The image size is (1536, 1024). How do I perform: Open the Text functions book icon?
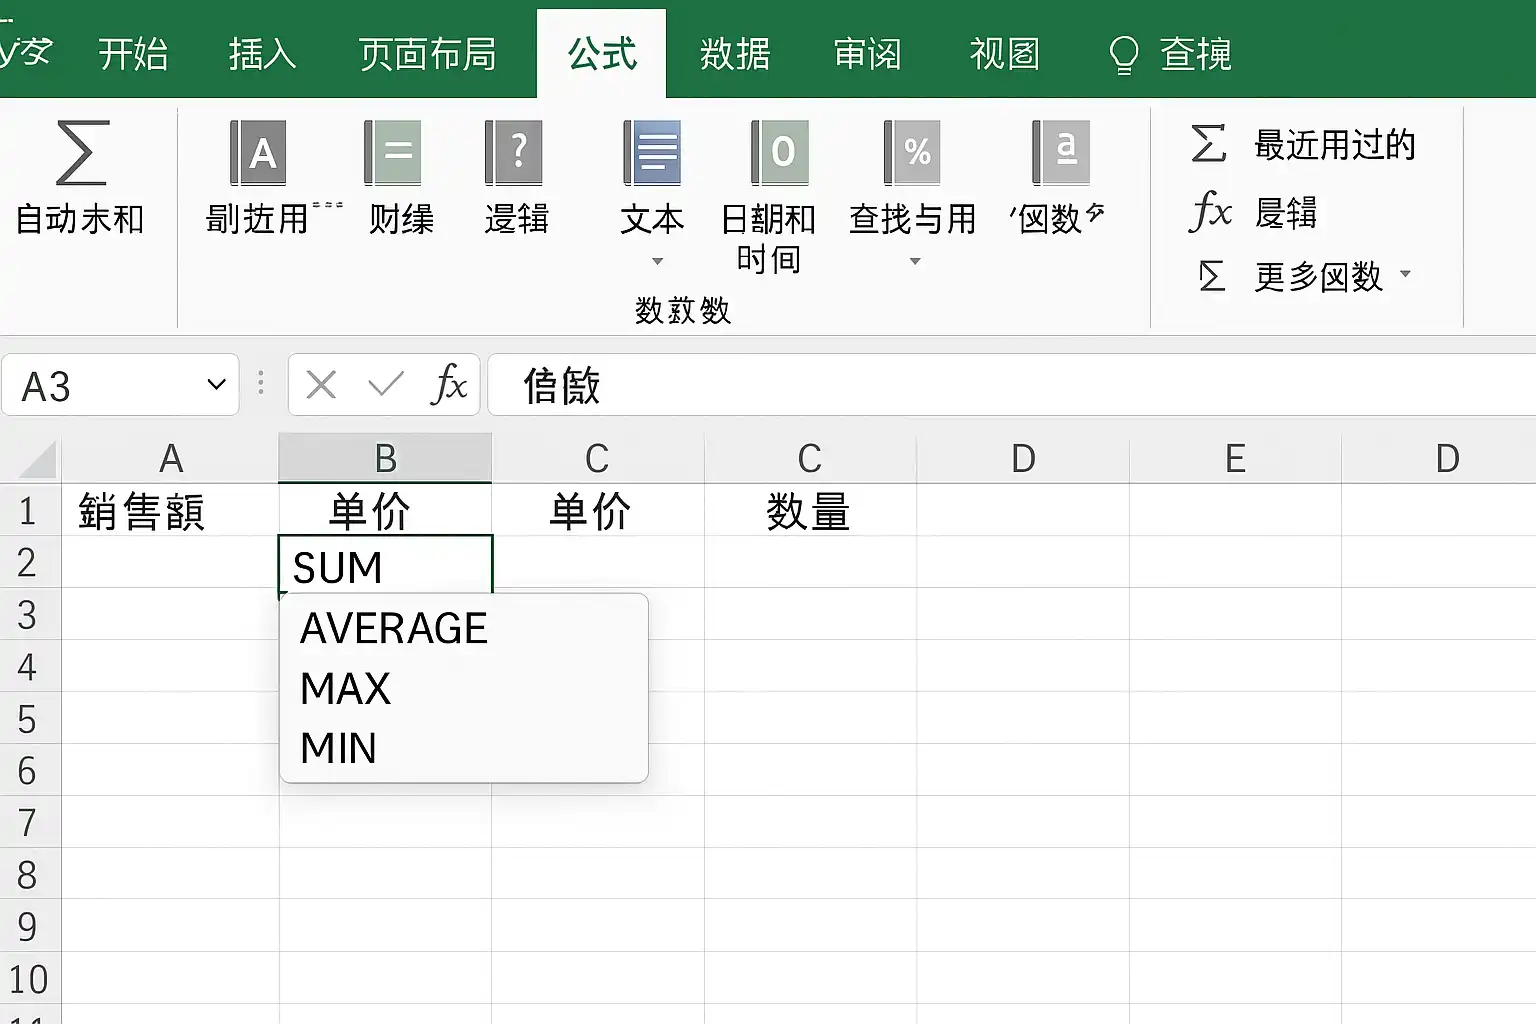652,153
